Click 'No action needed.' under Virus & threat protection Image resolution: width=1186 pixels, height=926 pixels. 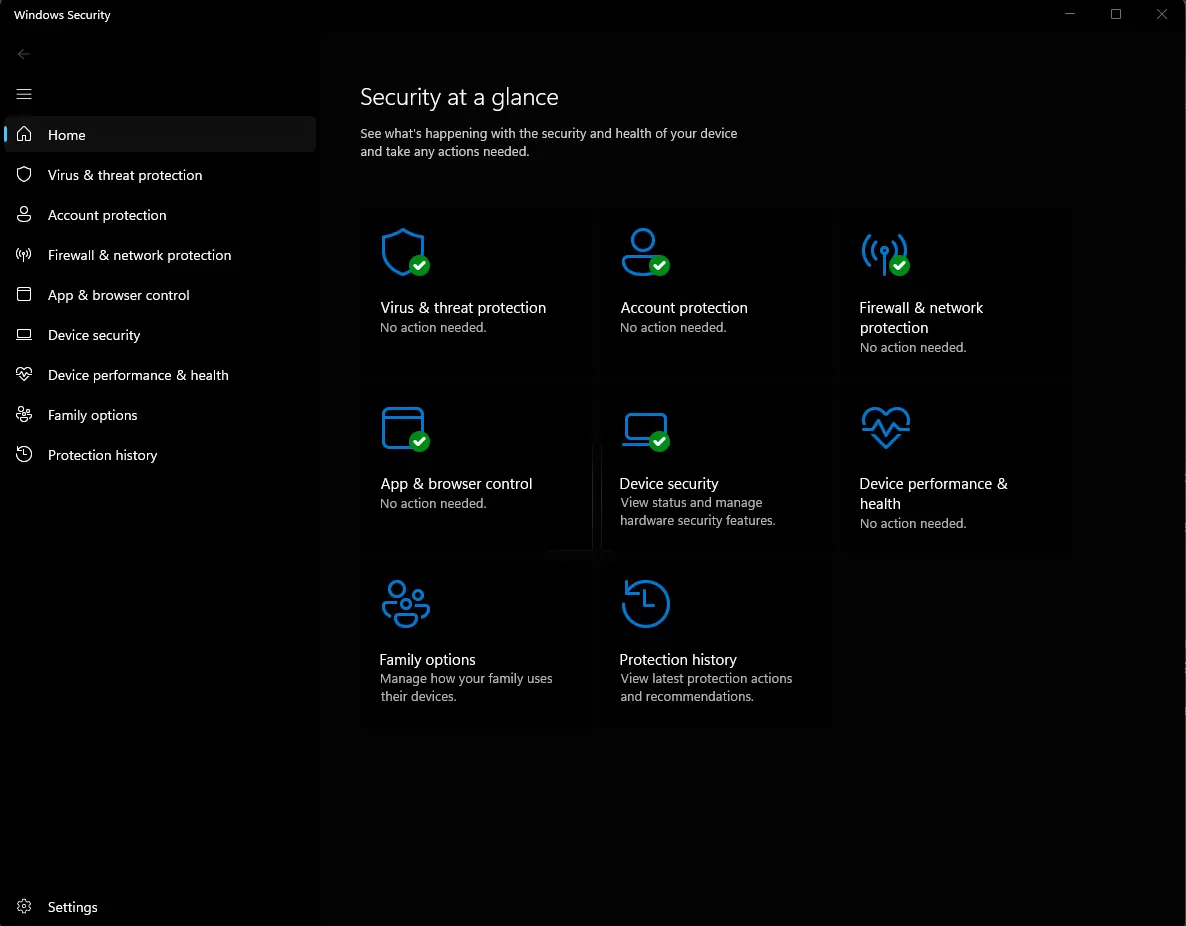(433, 328)
